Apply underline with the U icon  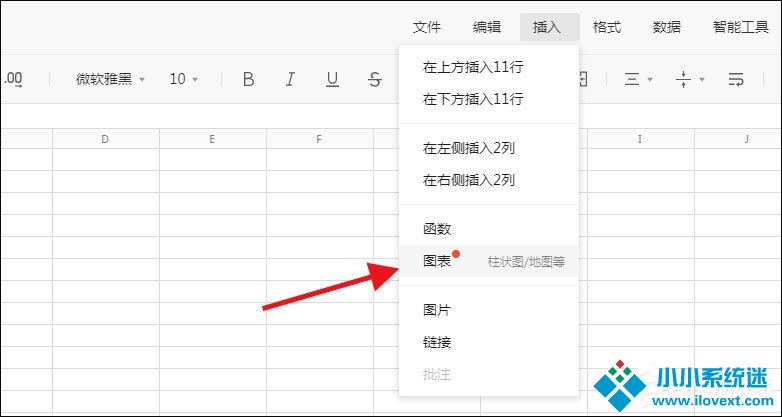click(x=332, y=79)
